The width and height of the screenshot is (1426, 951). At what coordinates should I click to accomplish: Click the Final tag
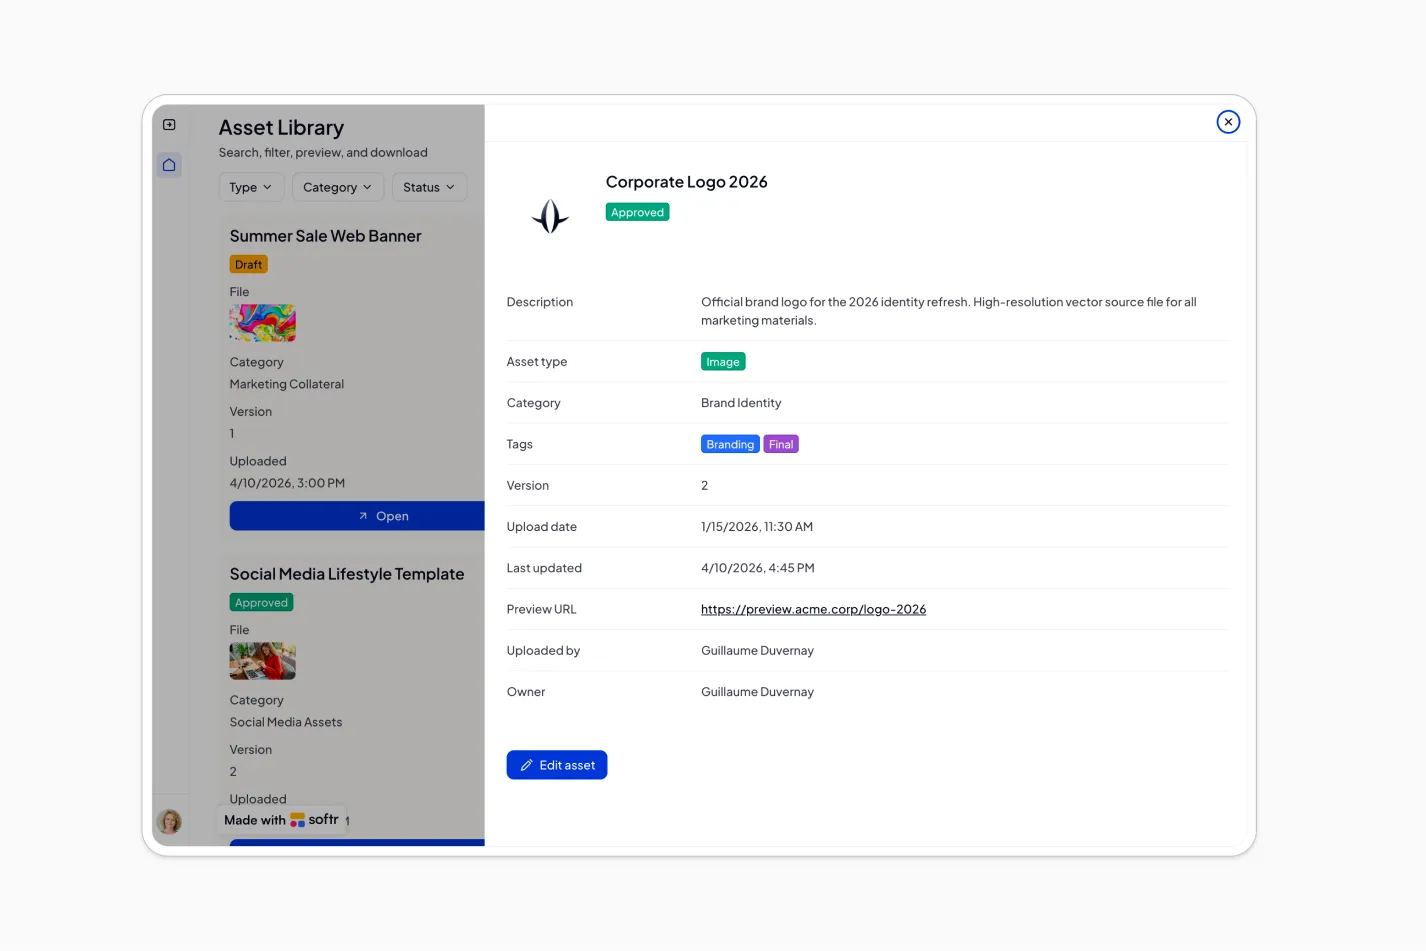pyautogui.click(x=781, y=444)
